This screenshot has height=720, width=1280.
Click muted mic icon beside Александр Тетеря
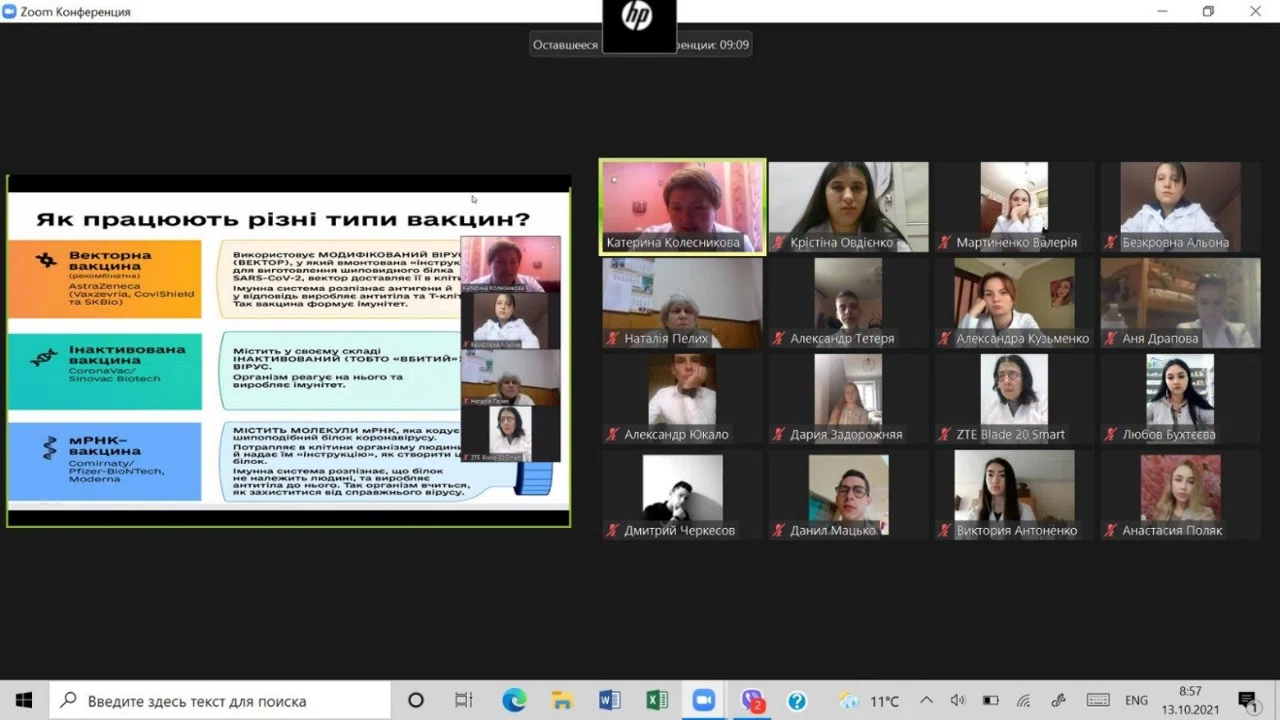pos(777,338)
